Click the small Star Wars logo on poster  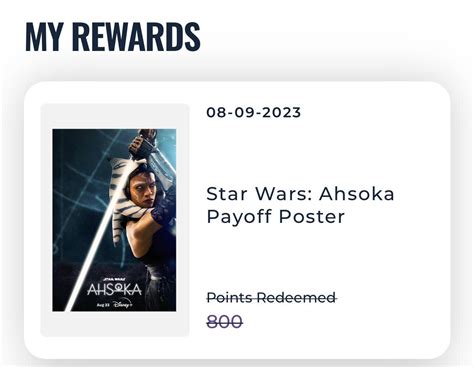click(113, 277)
